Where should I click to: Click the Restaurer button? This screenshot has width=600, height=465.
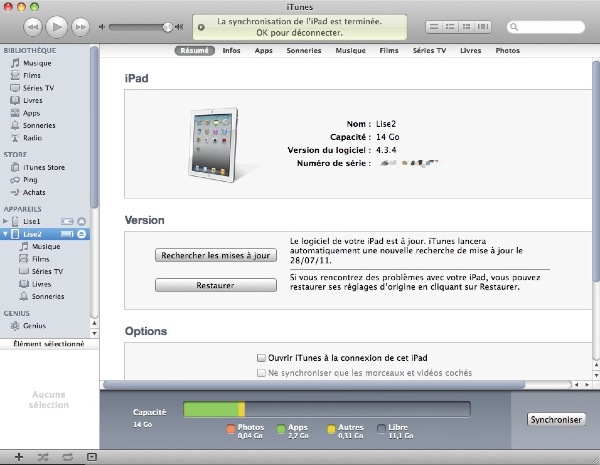tap(215, 285)
